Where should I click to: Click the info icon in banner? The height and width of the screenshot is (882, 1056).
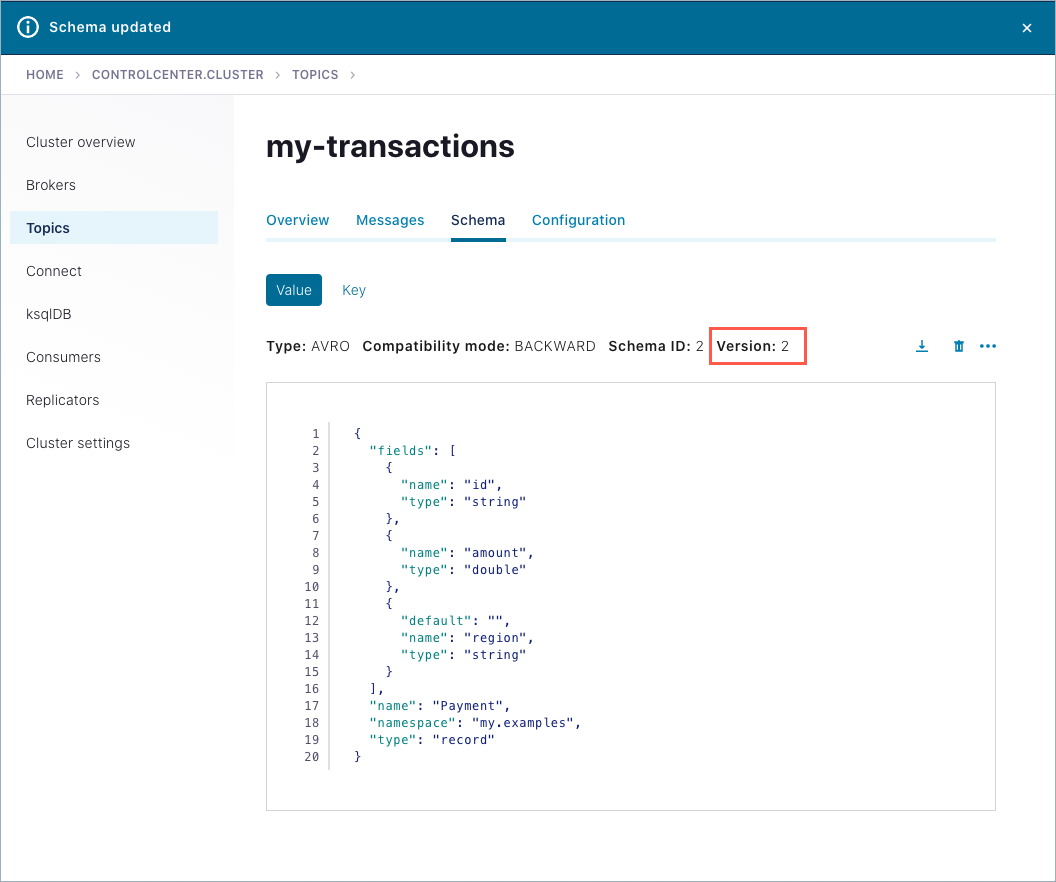pos(28,27)
